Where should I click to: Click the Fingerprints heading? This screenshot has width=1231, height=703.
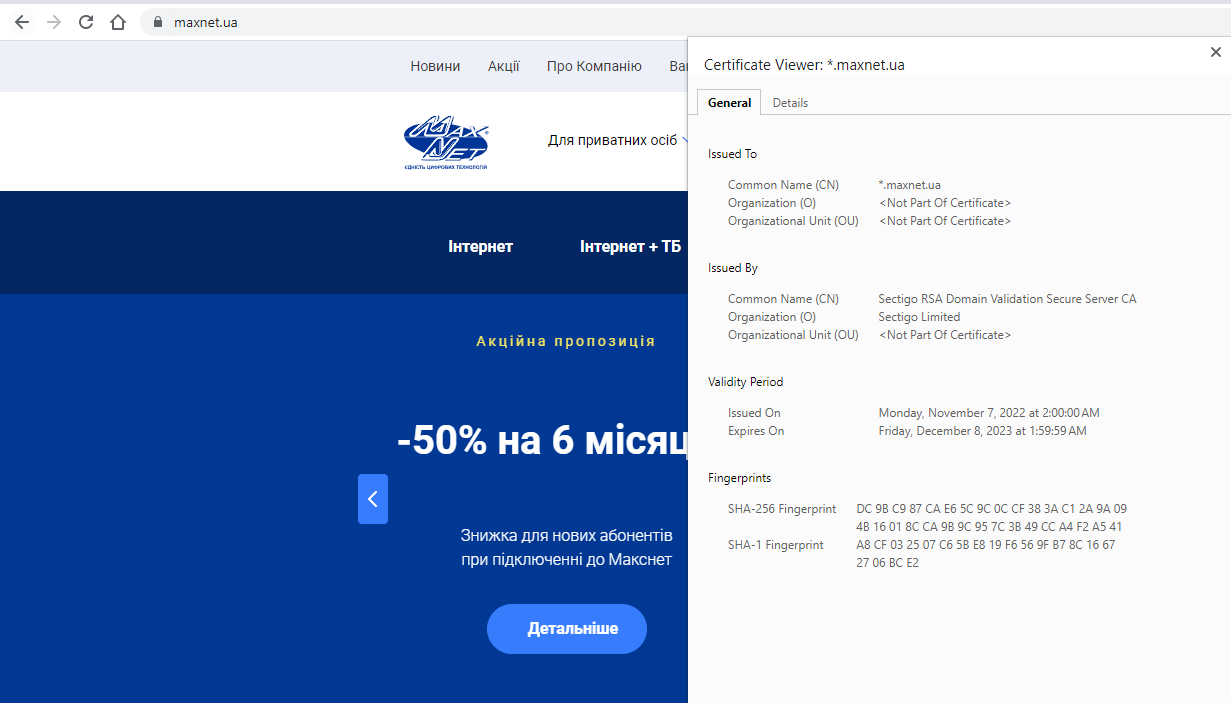tap(740, 478)
